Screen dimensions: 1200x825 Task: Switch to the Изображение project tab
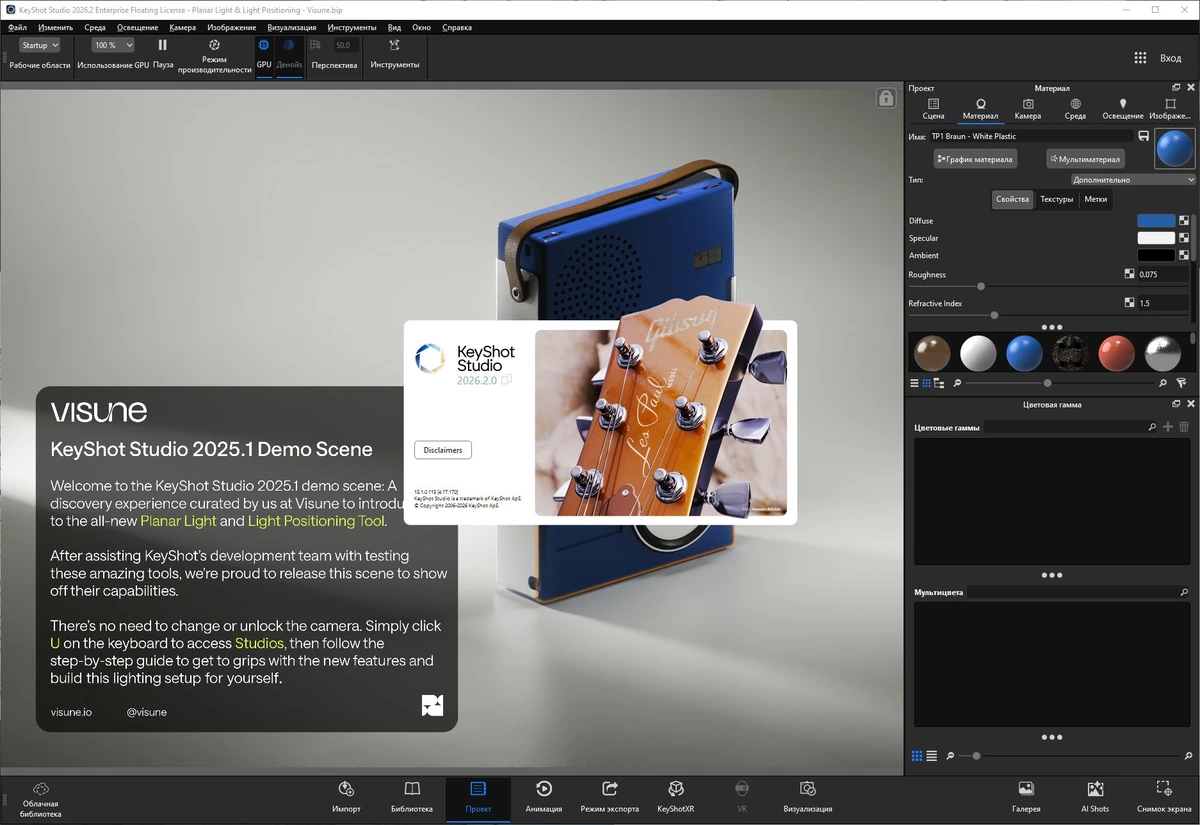(x=1170, y=109)
